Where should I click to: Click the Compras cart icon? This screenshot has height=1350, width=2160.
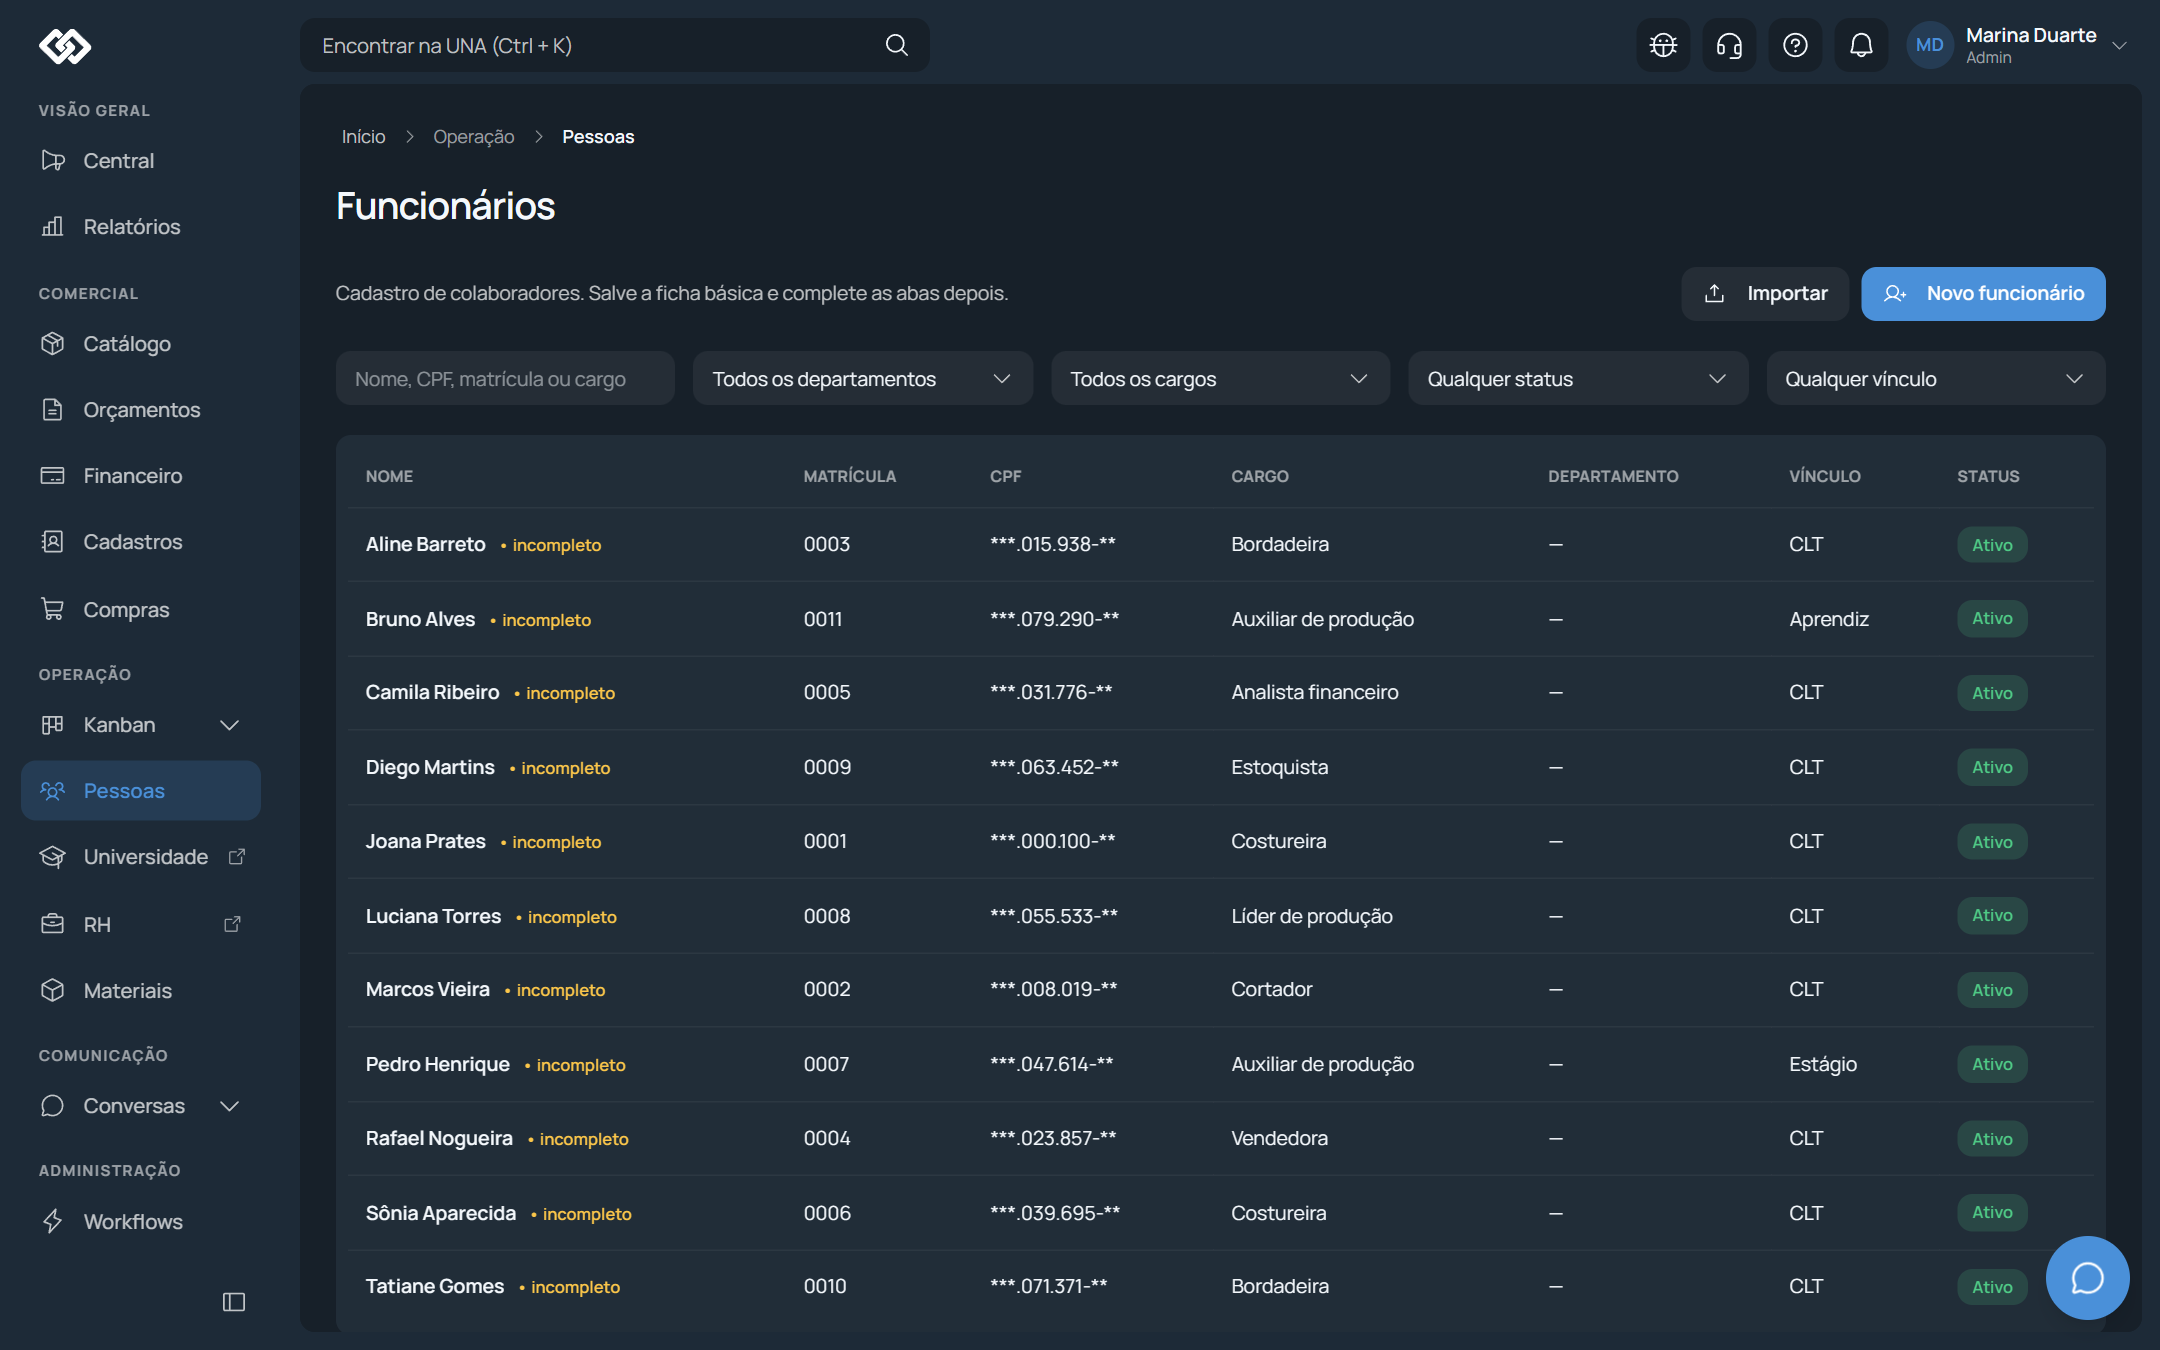click(x=53, y=609)
